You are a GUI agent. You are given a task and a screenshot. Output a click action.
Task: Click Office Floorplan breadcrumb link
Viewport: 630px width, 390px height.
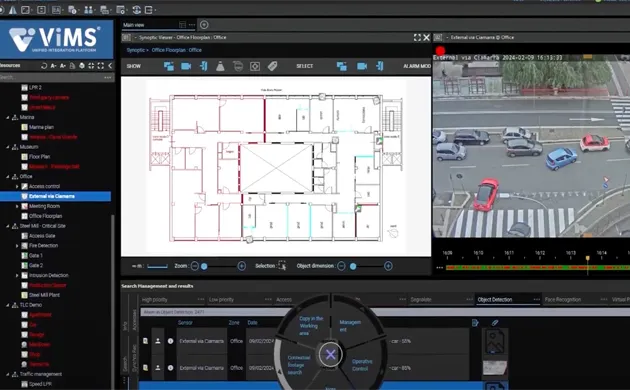pyautogui.click(x=176, y=50)
